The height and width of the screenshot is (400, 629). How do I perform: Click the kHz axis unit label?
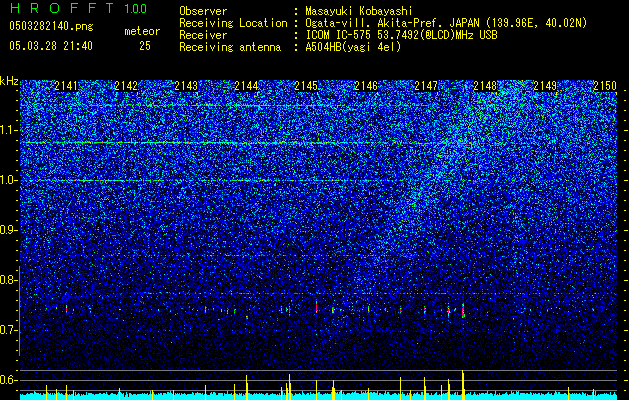(9, 81)
